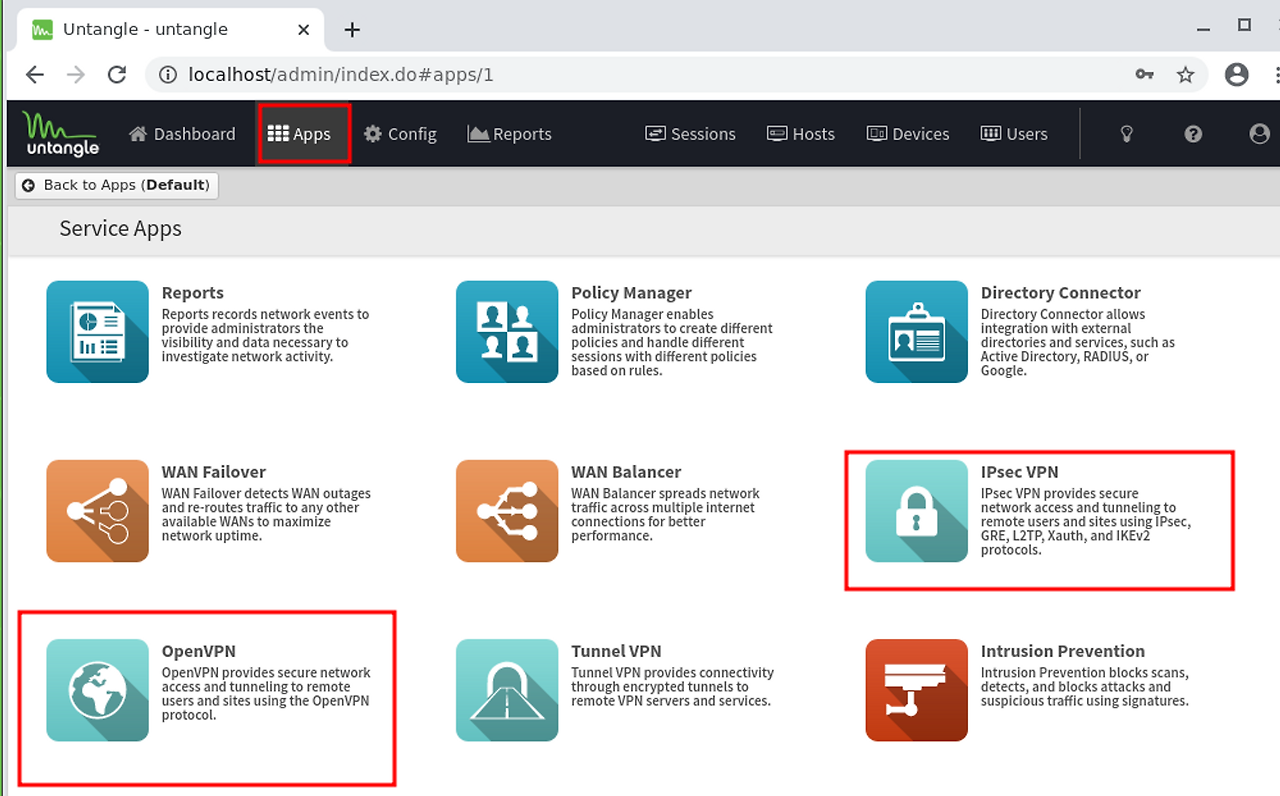Screen dimensions: 1280x796
Task: Reload the page
Action: click(x=117, y=75)
